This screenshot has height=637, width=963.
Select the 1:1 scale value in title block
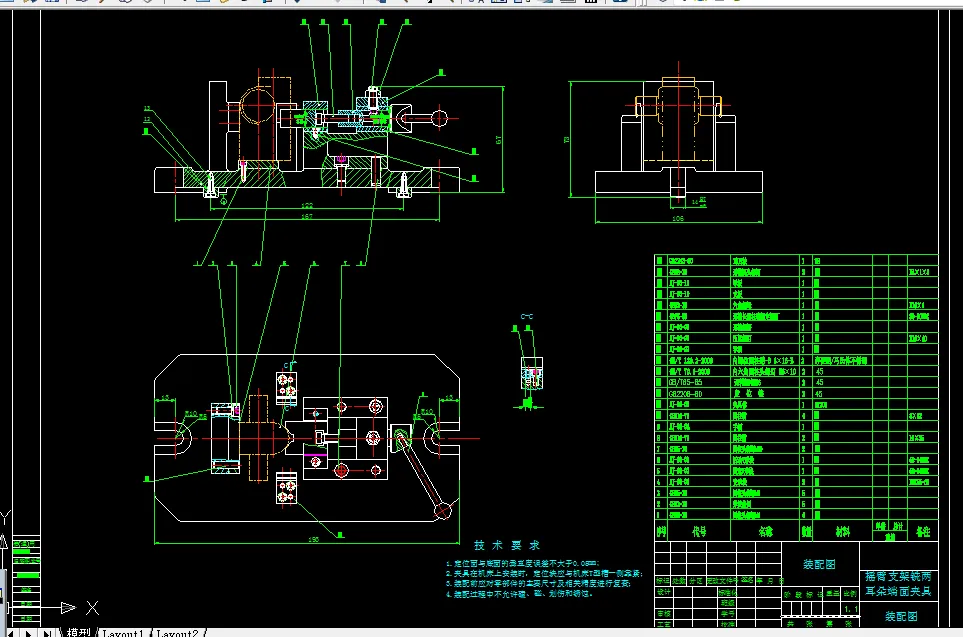(x=851, y=609)
